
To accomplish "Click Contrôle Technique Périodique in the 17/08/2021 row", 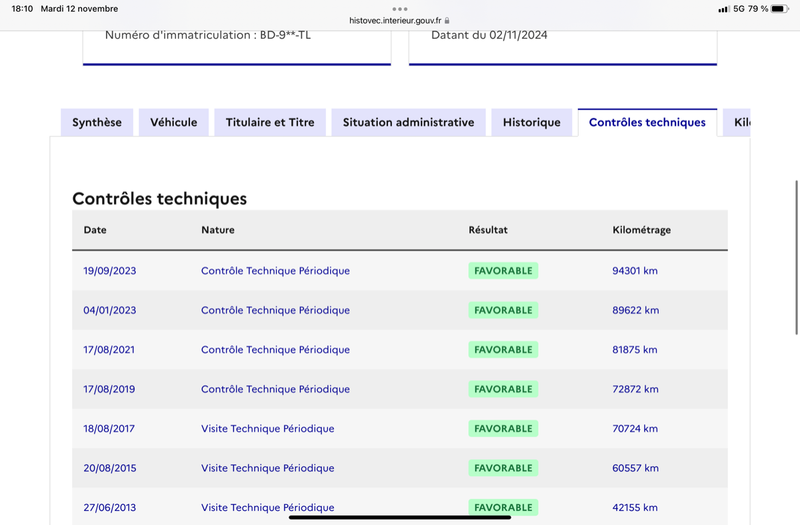I will point(276,350).
